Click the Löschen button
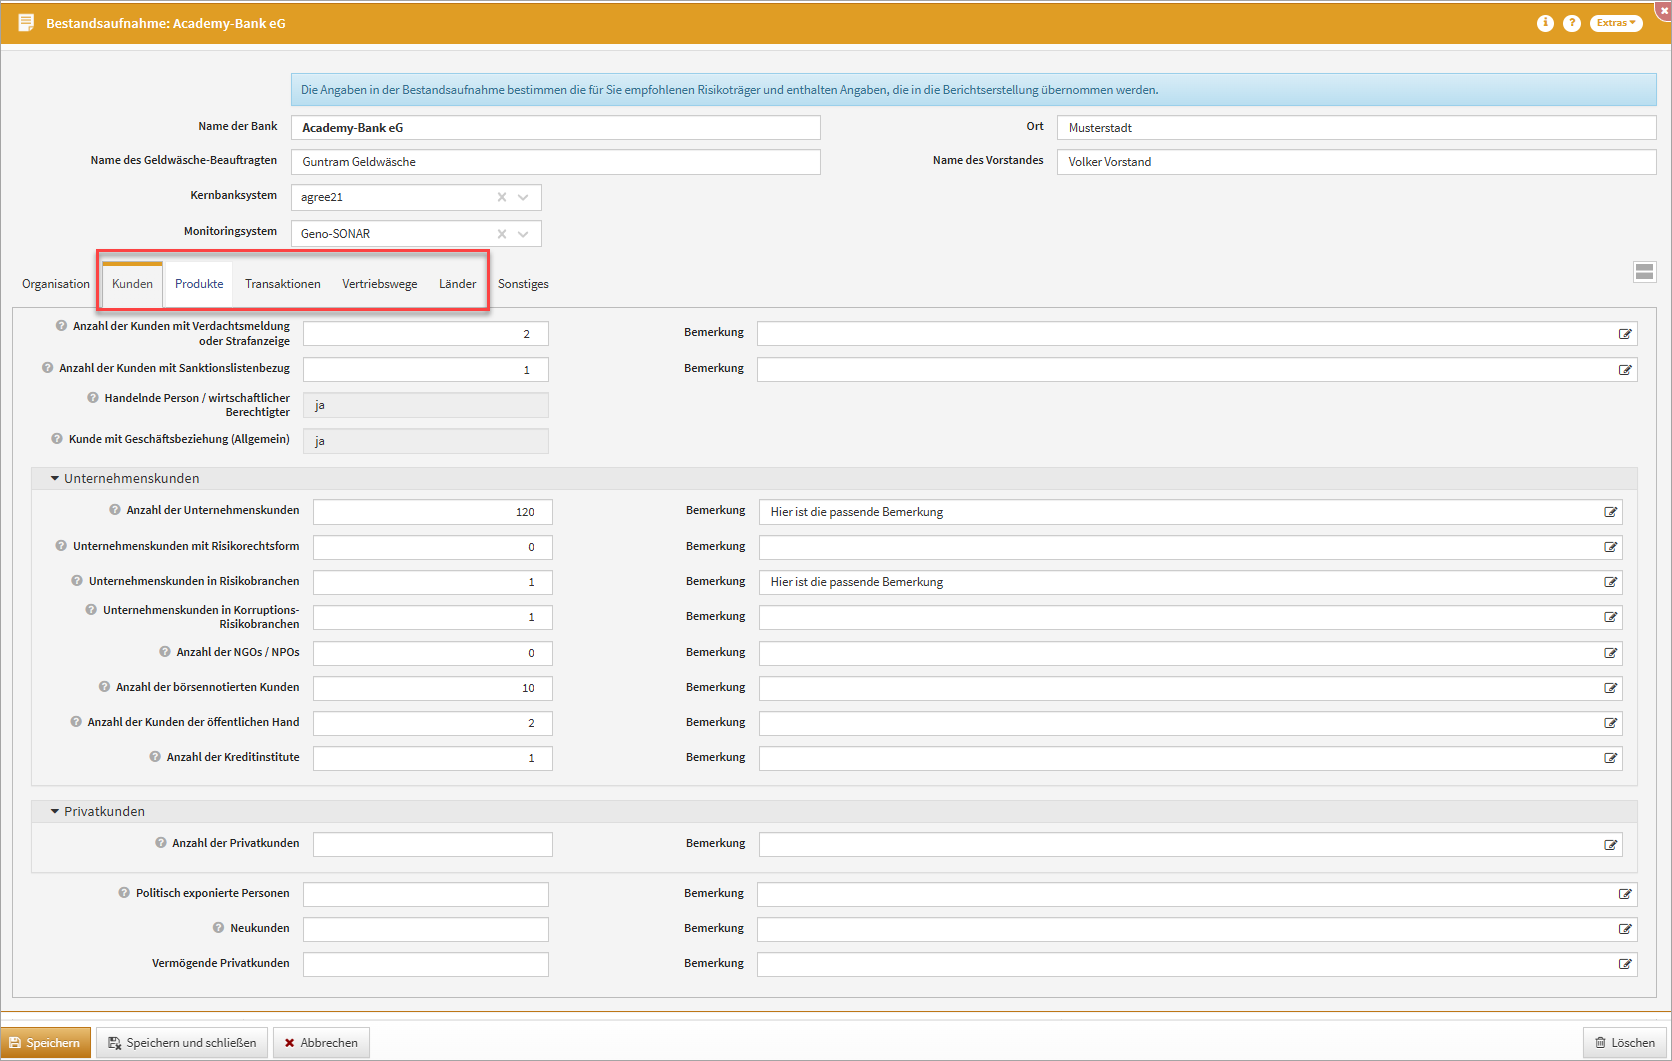 click(x=1625, y=1043)
